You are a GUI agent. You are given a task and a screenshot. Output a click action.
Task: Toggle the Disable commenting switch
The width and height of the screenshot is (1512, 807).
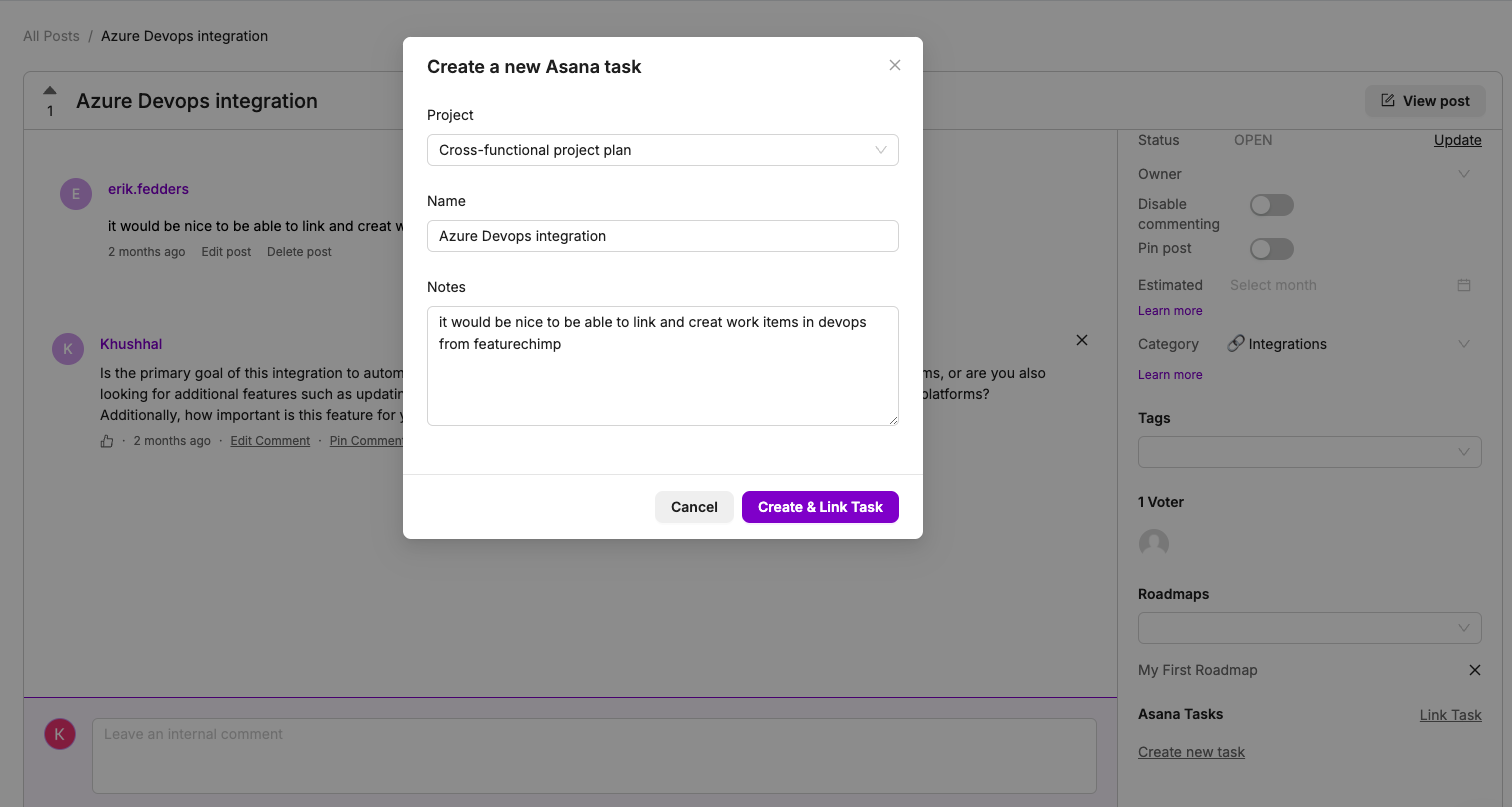pos(1272,205)
